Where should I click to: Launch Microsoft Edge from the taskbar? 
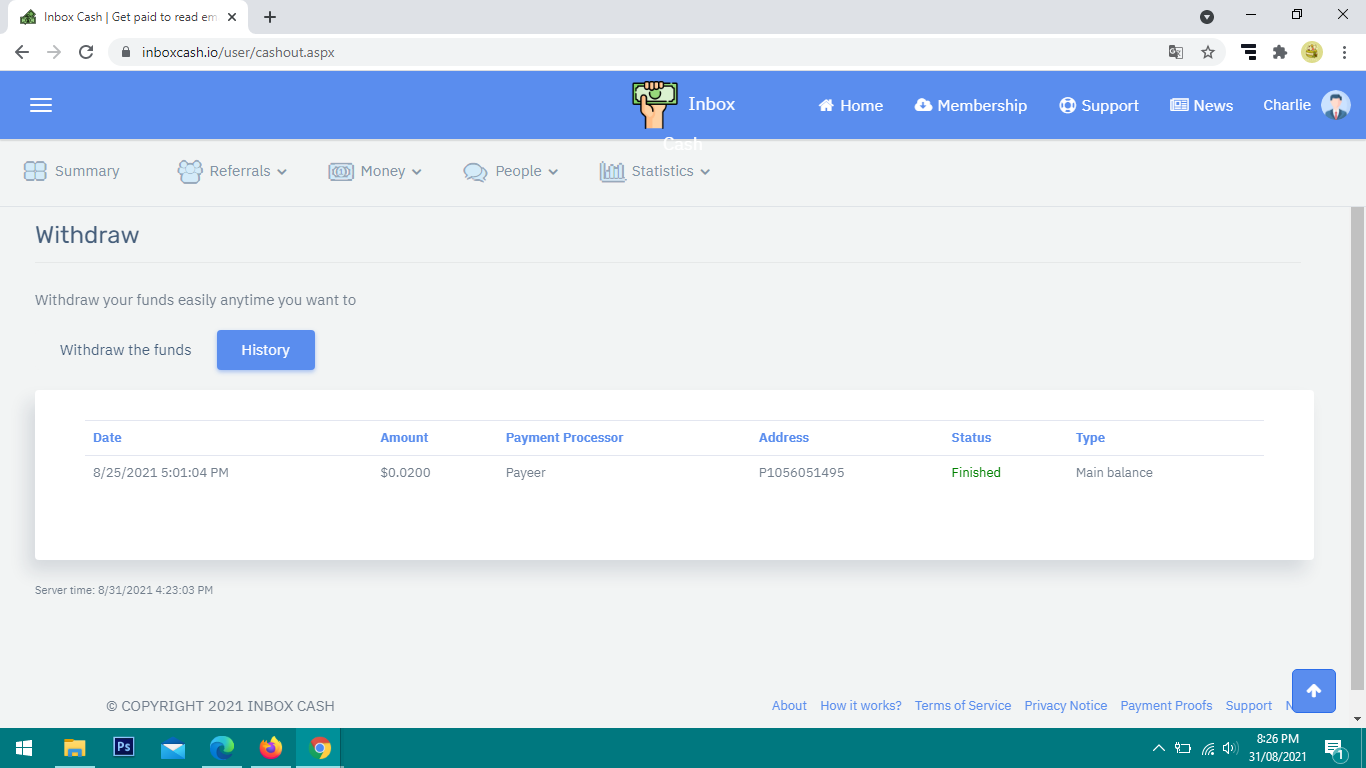click(221, 748)
